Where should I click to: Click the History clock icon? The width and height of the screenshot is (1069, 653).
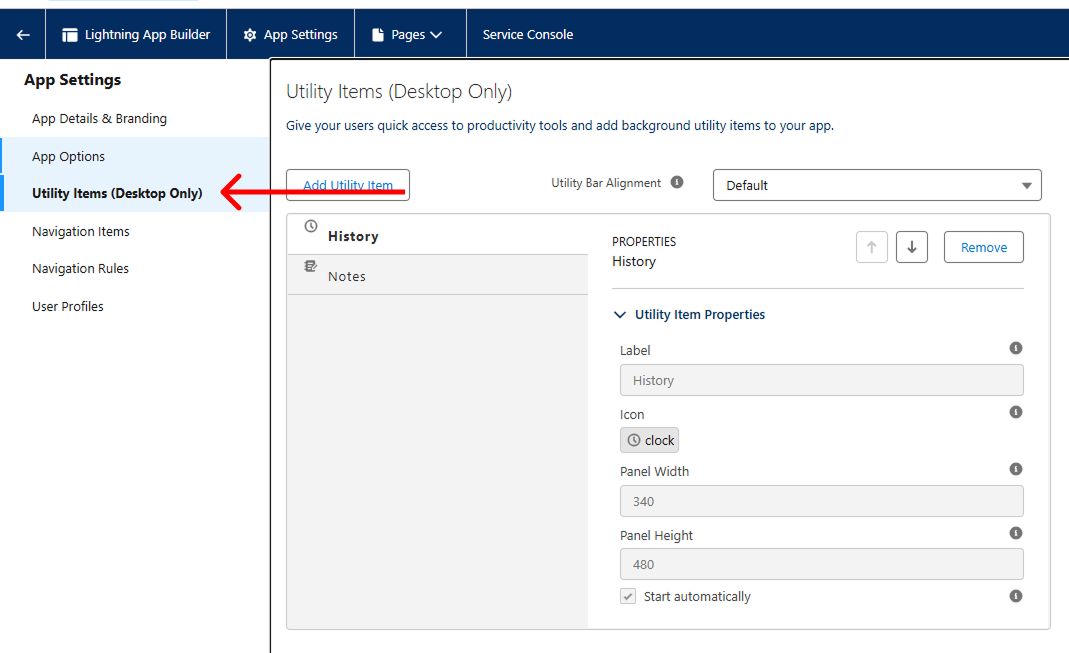click(x=311, y=226)
